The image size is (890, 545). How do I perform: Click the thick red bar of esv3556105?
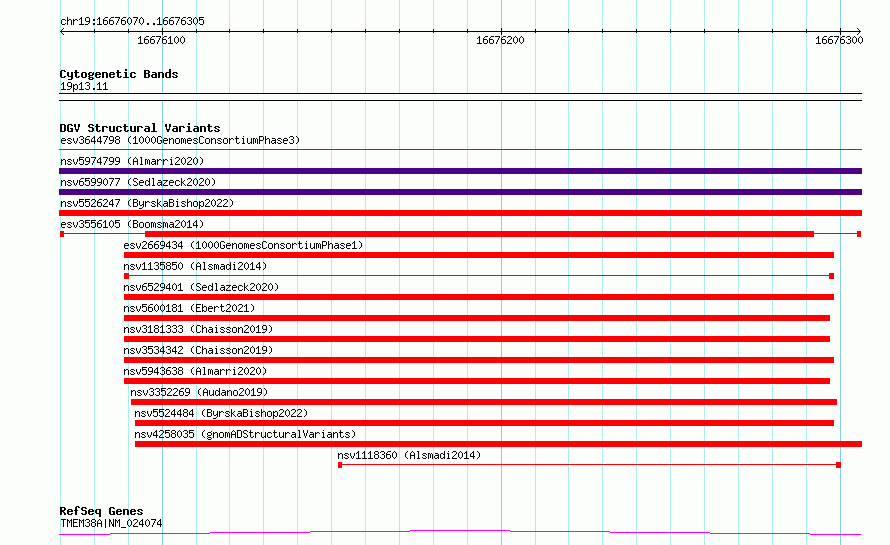pyautogui.click(x=480, y=234)
